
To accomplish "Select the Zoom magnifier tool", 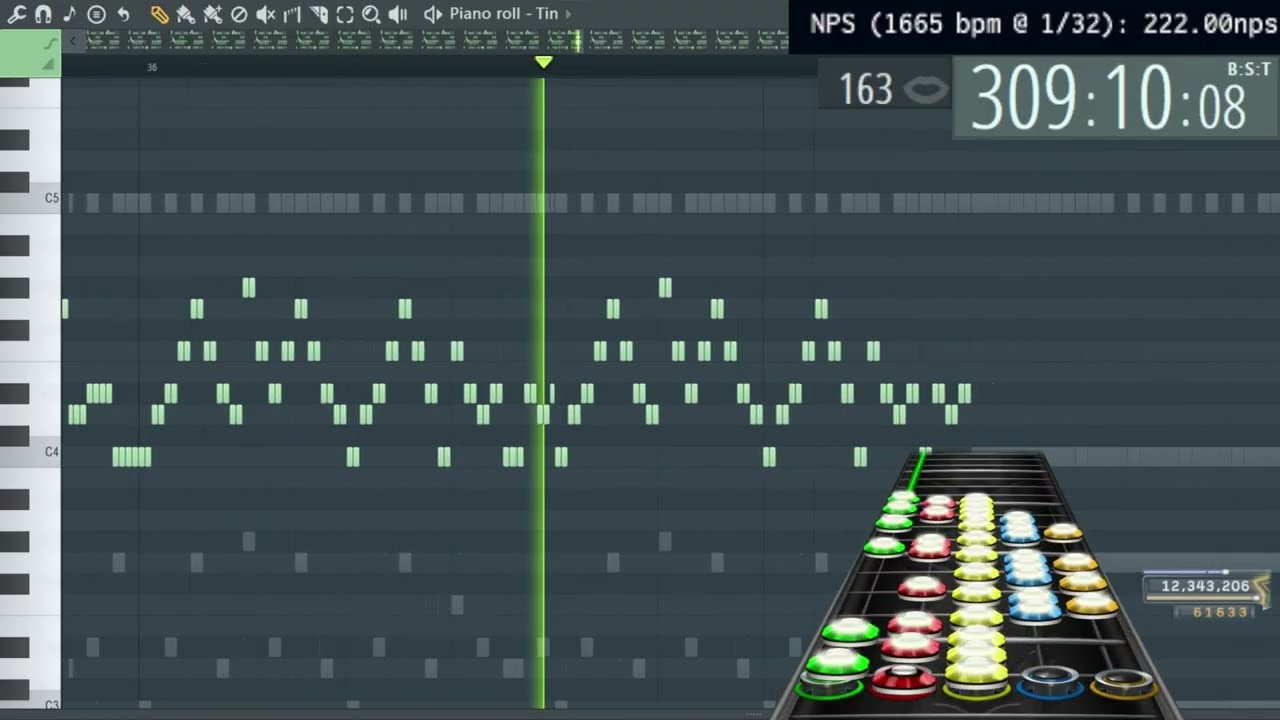I will pyautogui.click(x=371, y=14).
